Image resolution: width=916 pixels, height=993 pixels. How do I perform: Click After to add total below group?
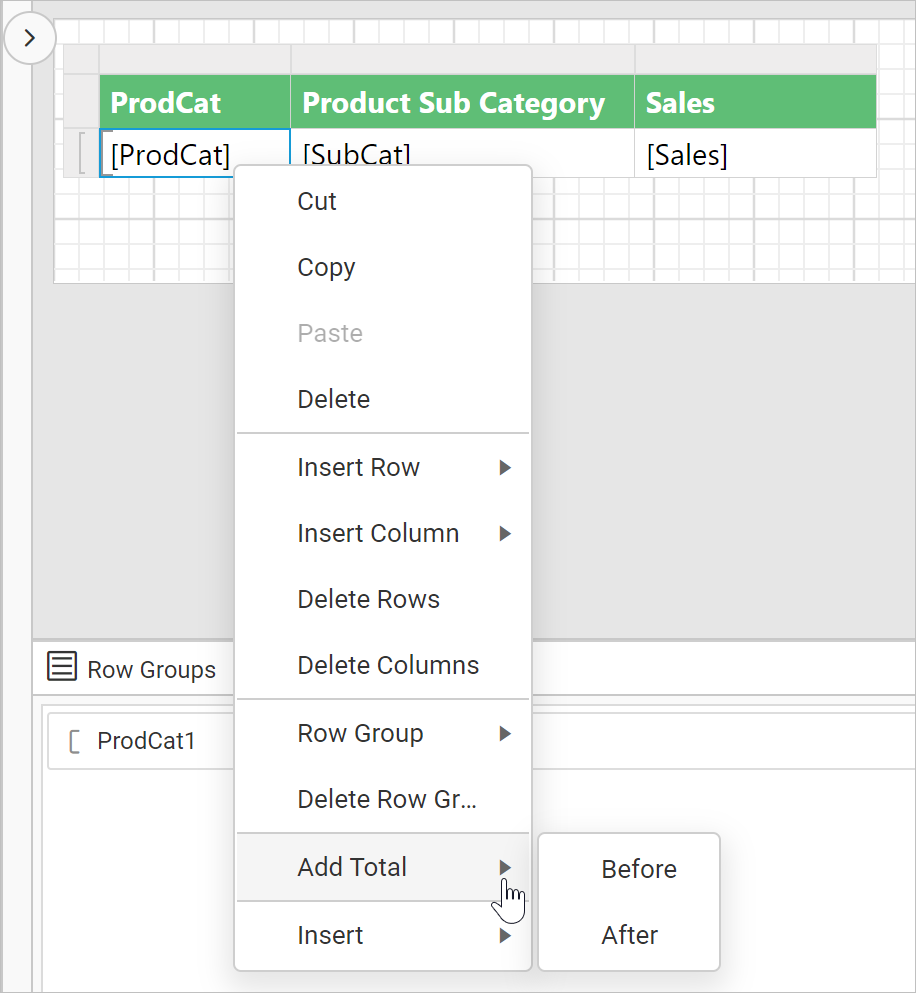coord(629,935)
